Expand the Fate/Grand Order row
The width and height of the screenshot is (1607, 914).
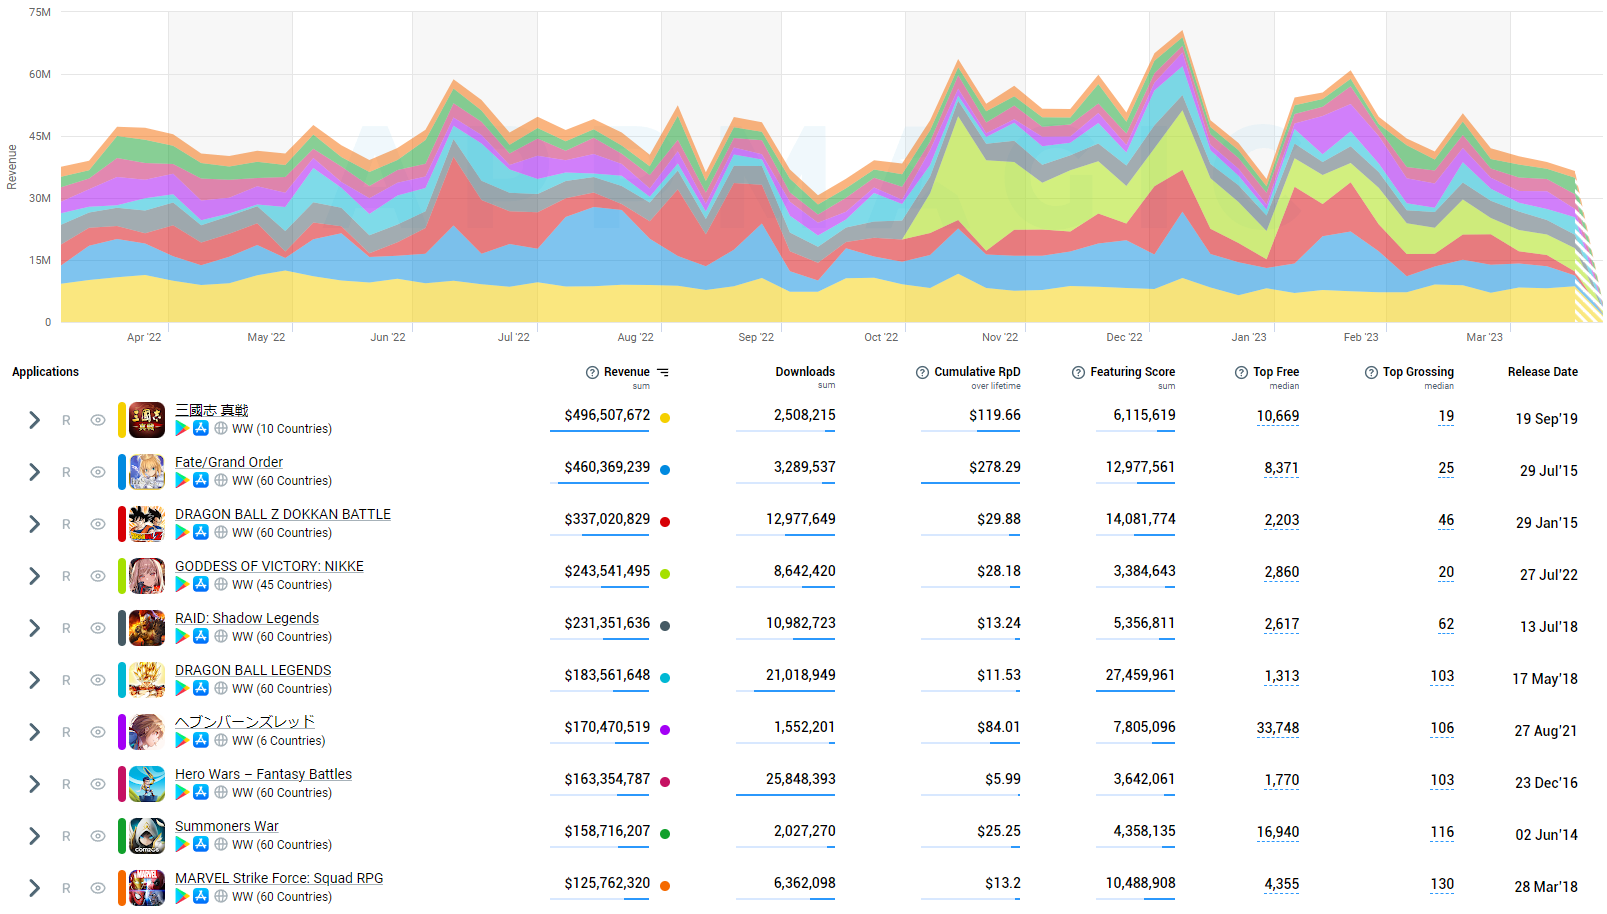[34, 472]
